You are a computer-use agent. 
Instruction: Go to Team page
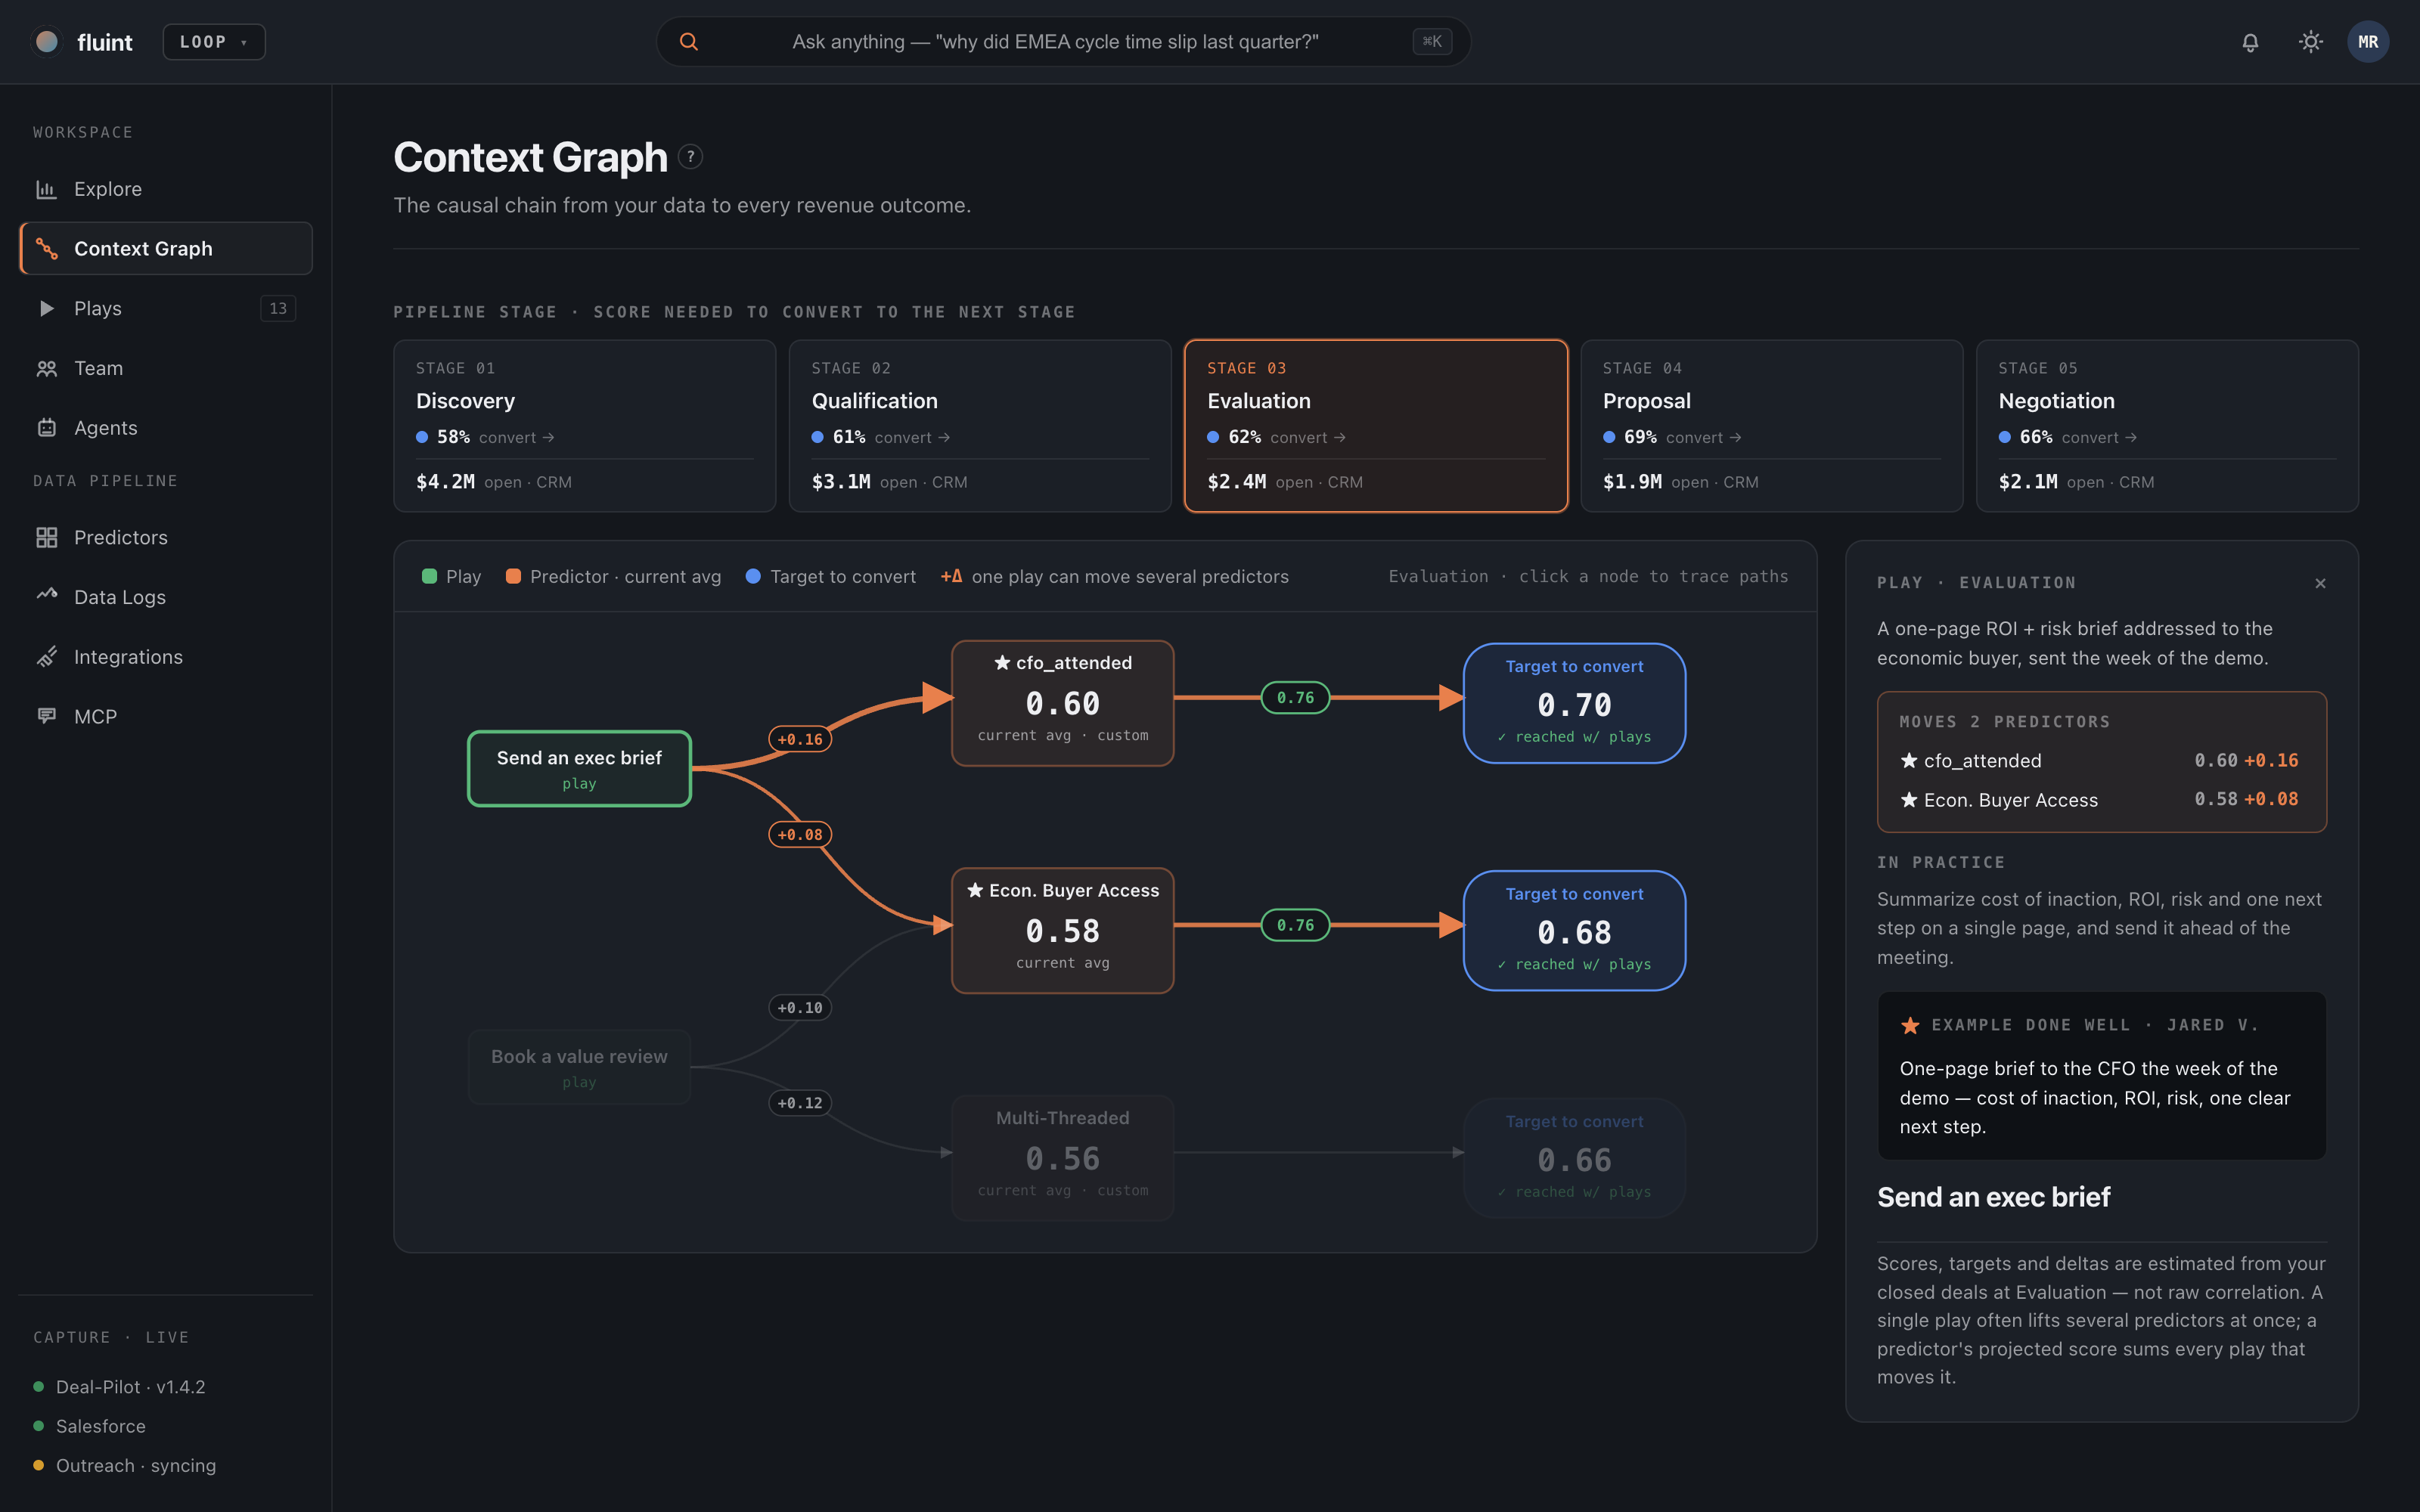(166, 368)
